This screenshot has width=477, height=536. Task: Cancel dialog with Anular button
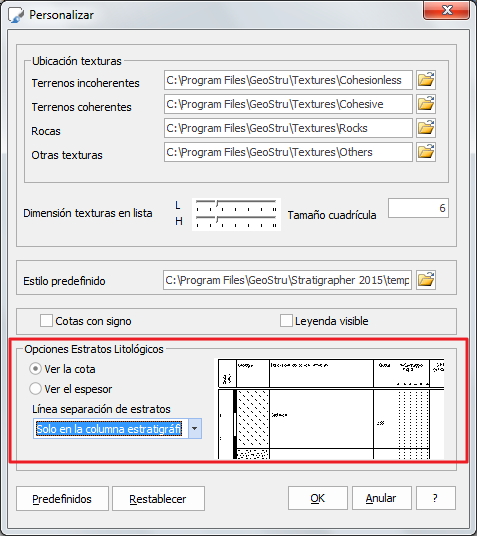click(x=382, y=498)
